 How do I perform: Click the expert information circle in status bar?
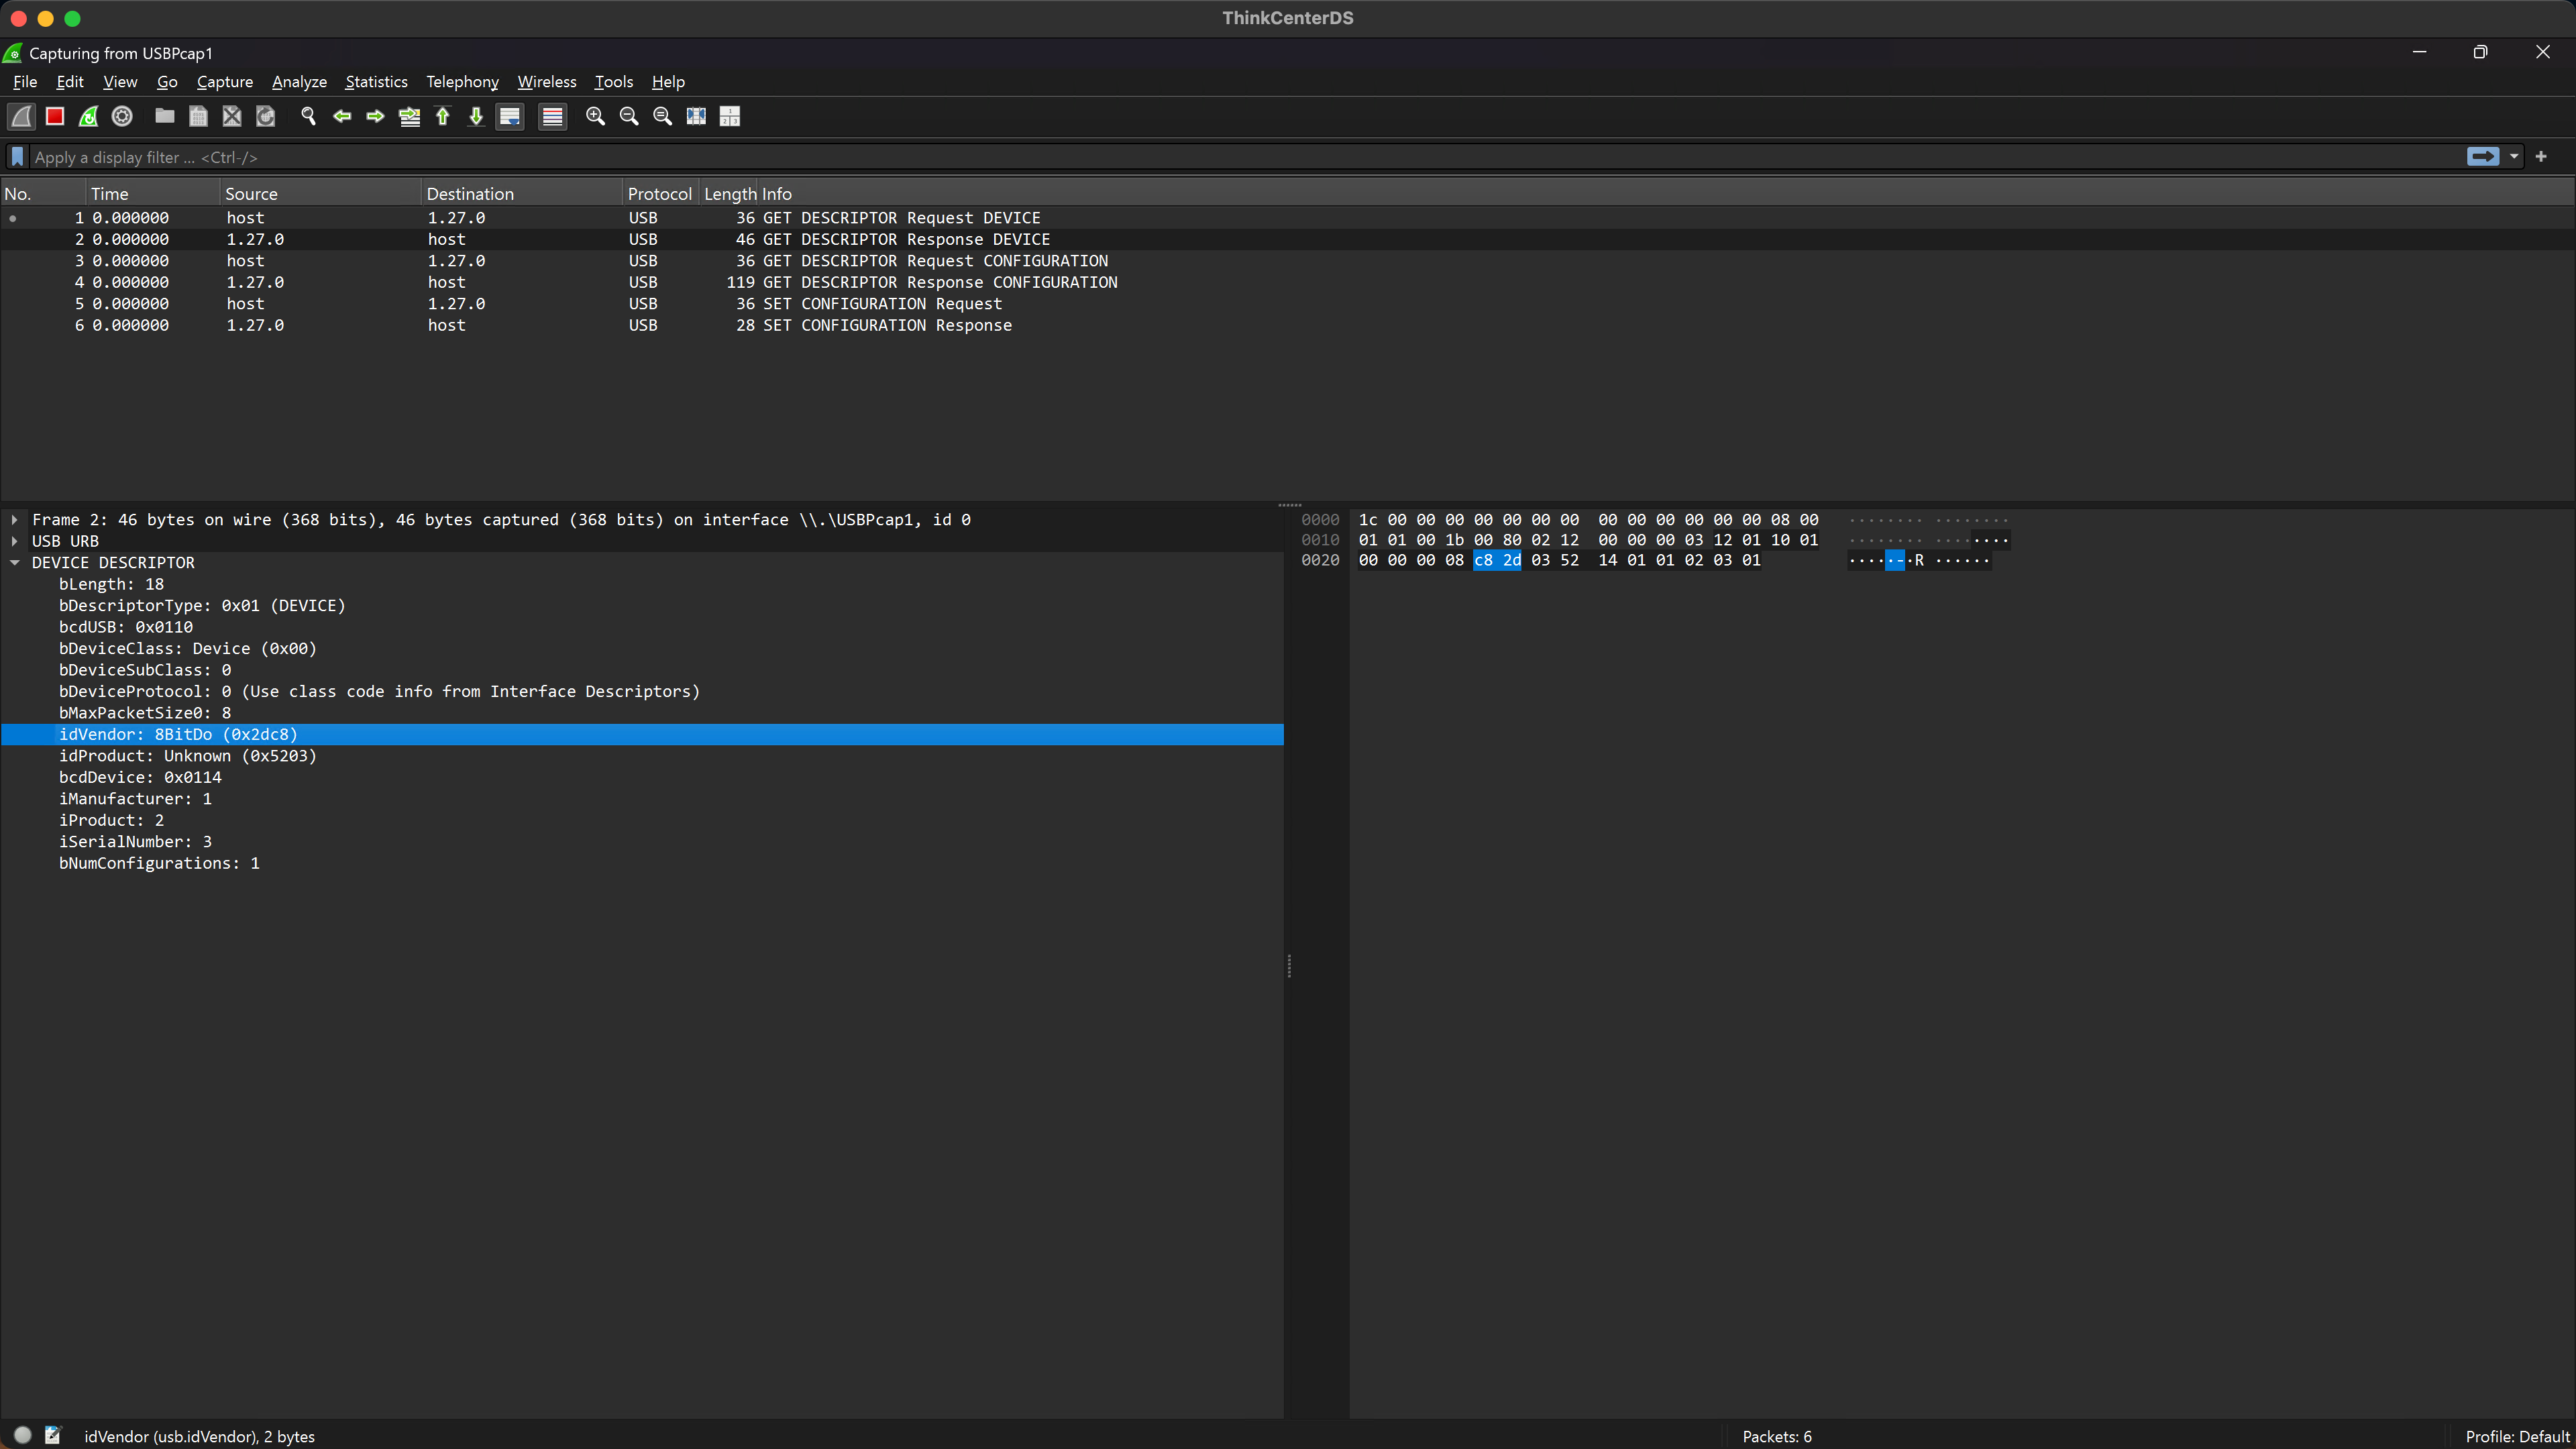[x=22, y=1435]
